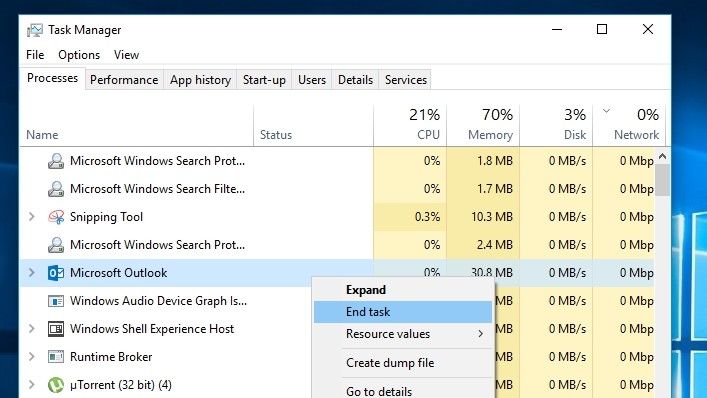Expand the µTorrent (32 bit) group
Viewport: 707px width, 398px height.
coord(32,385)
